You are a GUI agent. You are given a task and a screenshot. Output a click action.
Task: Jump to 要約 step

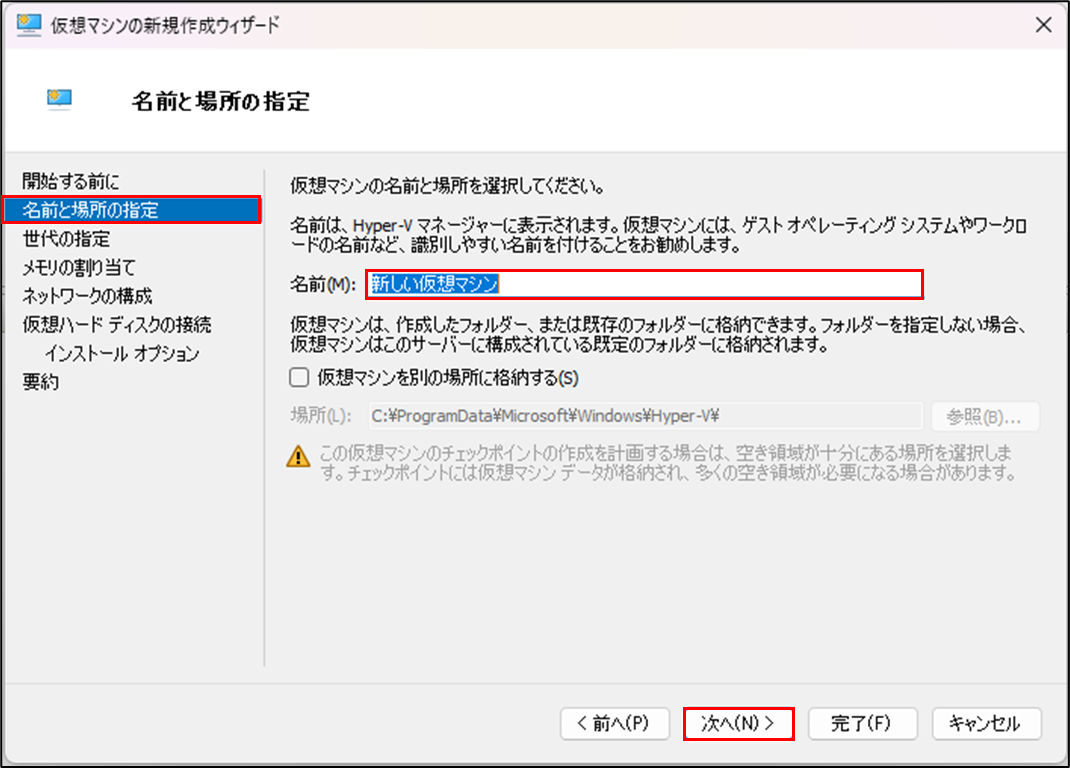pos(40,382)
